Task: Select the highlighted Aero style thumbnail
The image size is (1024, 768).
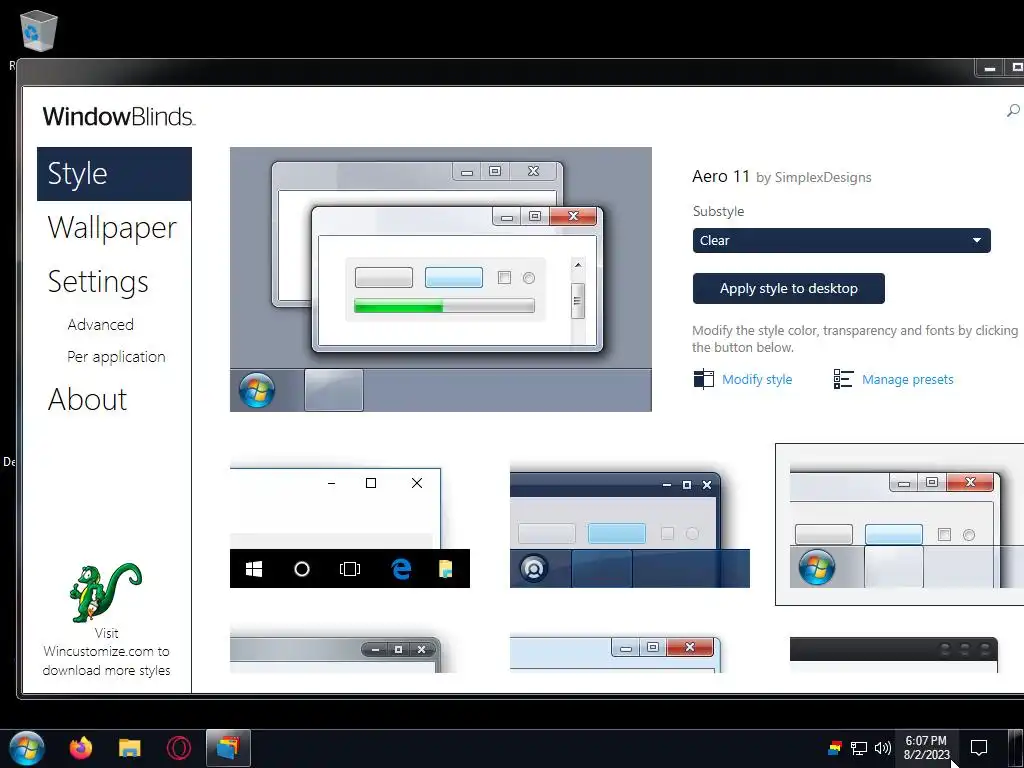Action: [899, 524]
